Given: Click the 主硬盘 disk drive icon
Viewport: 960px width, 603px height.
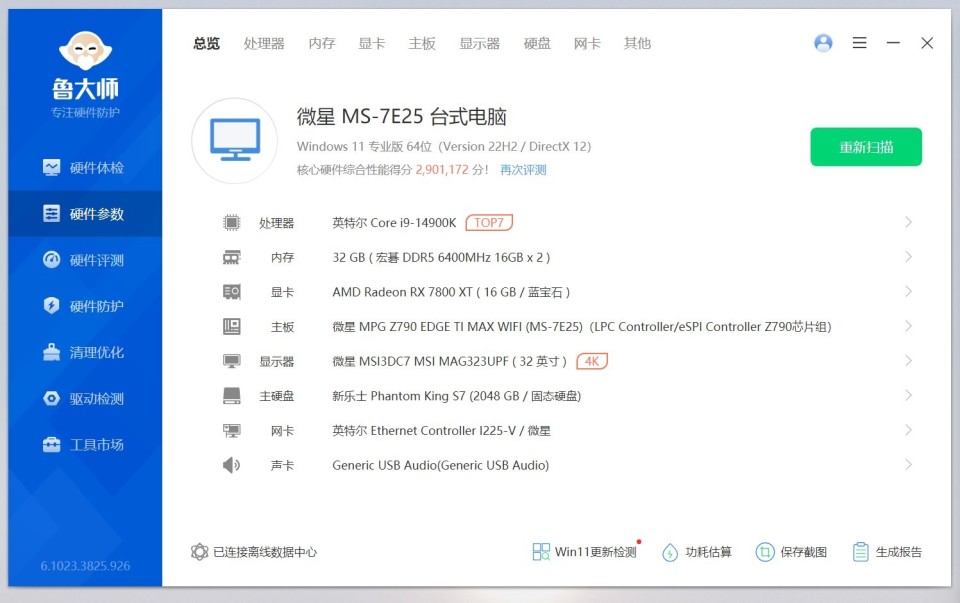Looking at the screenshot, I should [x=231, y=395].
